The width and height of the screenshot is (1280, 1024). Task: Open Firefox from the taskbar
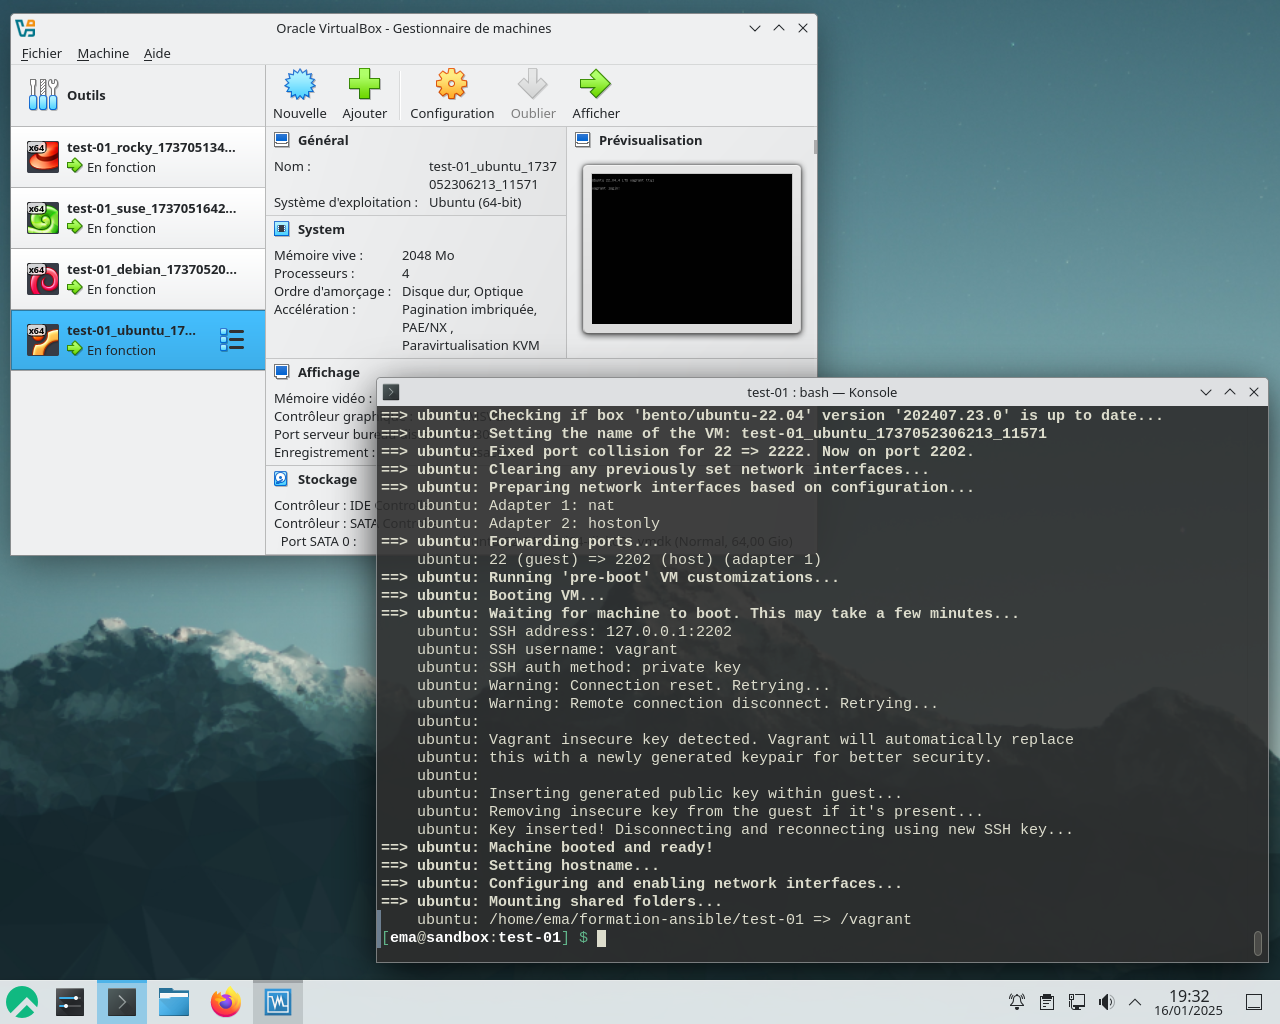225,1001
